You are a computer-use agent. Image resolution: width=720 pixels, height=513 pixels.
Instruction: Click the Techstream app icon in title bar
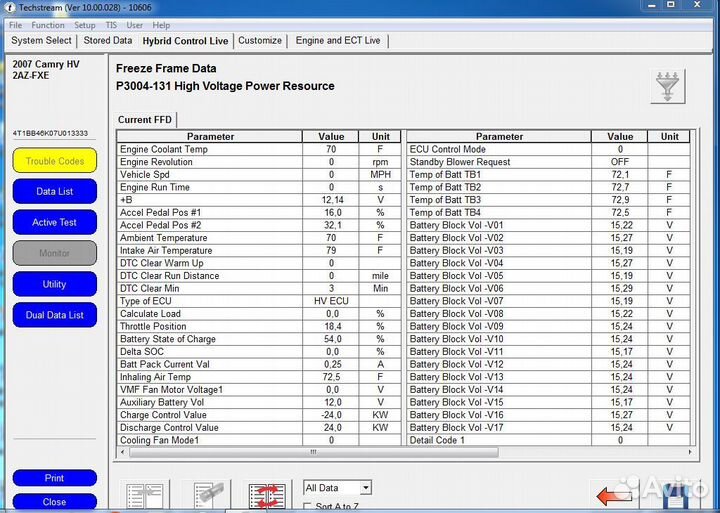click(x=9, y=7)
